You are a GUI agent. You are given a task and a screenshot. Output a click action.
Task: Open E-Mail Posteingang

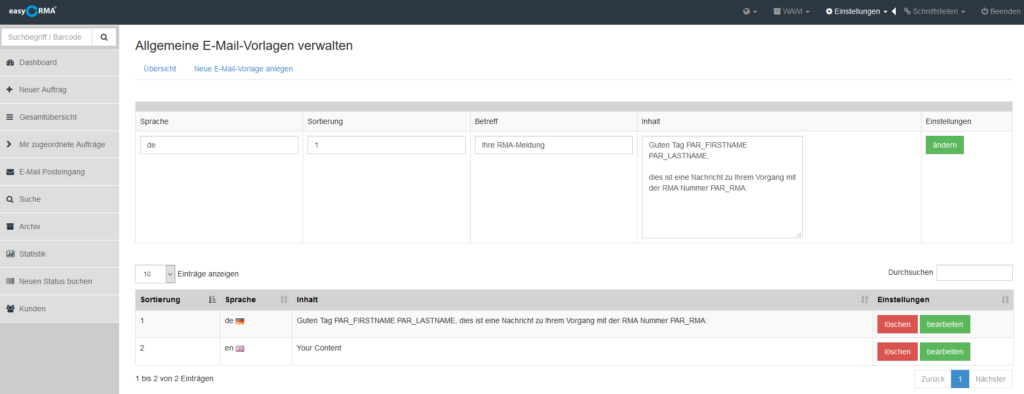59,172
